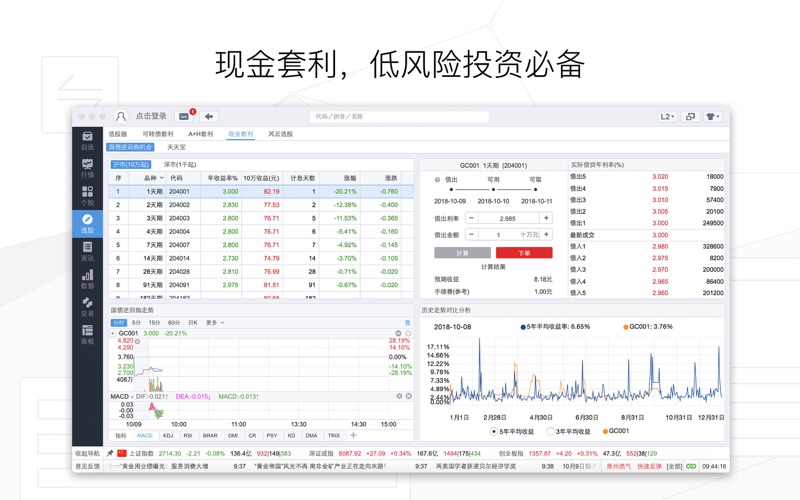Open the A+H套利 tab

(201, 134)
